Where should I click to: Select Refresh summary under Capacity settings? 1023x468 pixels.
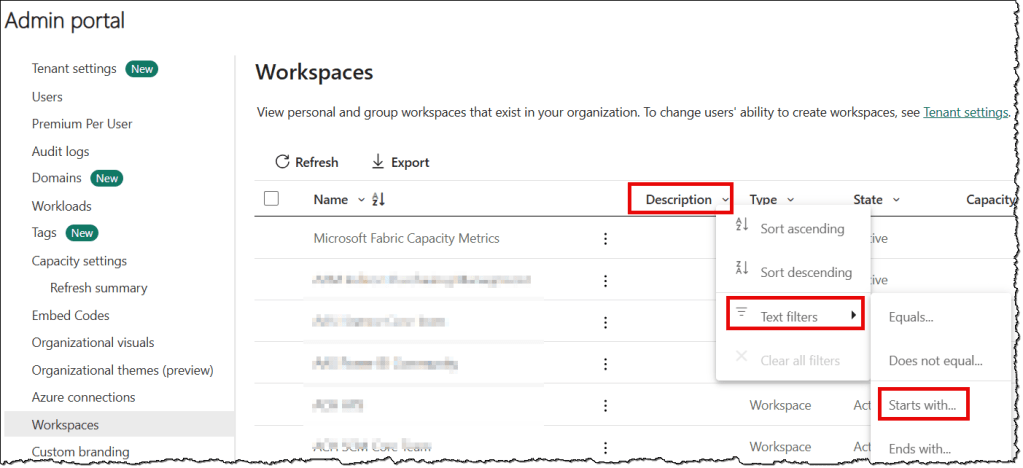98,288
